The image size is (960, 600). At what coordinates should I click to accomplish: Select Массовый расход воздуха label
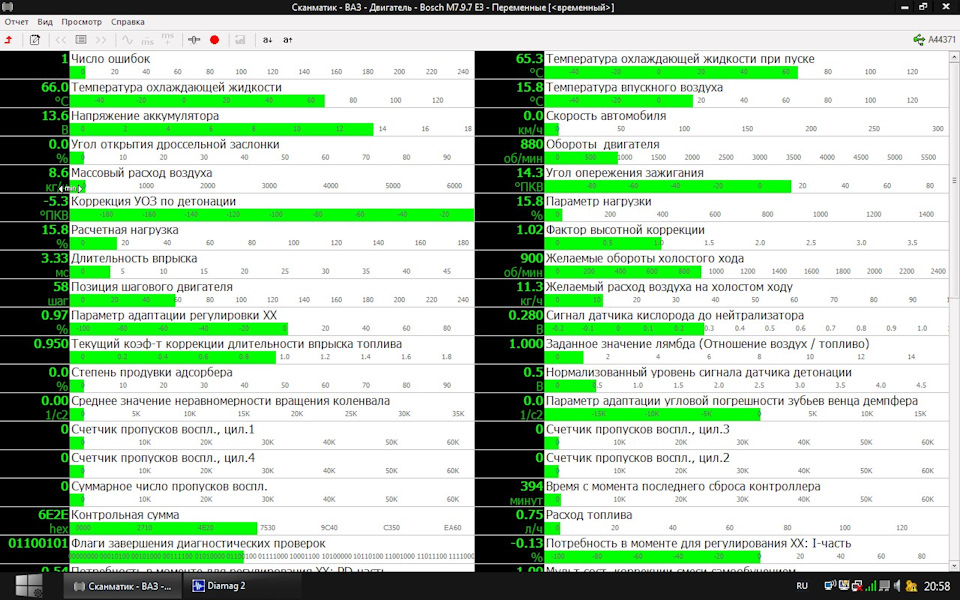pyautogui.click(x=141, y=173)
